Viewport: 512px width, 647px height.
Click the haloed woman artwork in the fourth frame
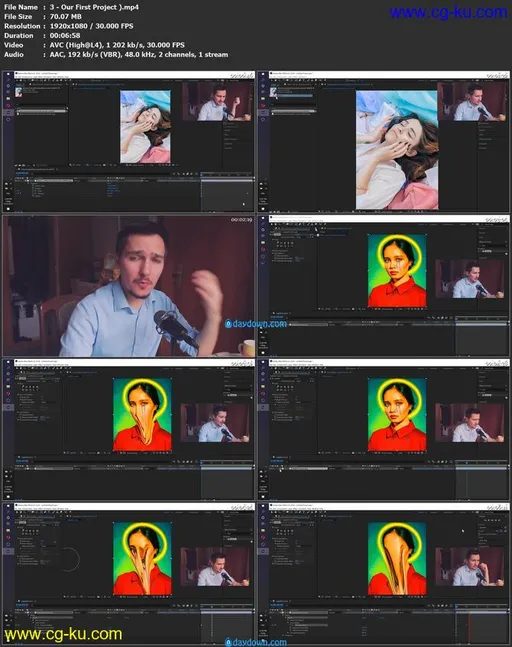pos(397,271)
